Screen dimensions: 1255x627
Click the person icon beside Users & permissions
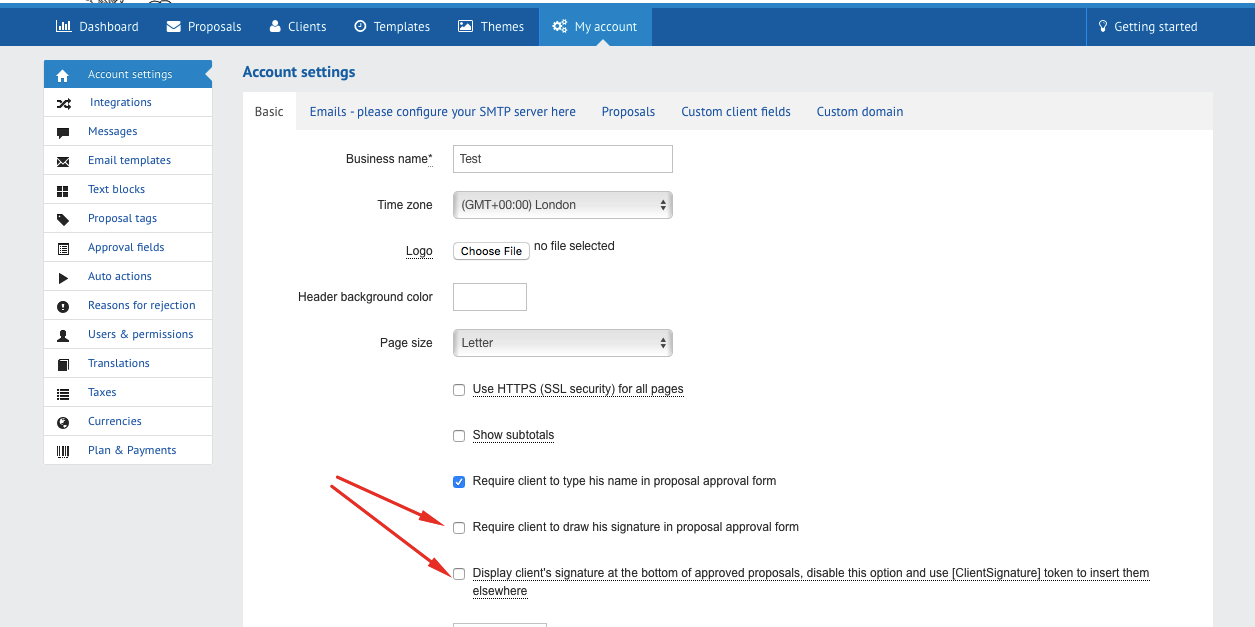pos(63,335)
